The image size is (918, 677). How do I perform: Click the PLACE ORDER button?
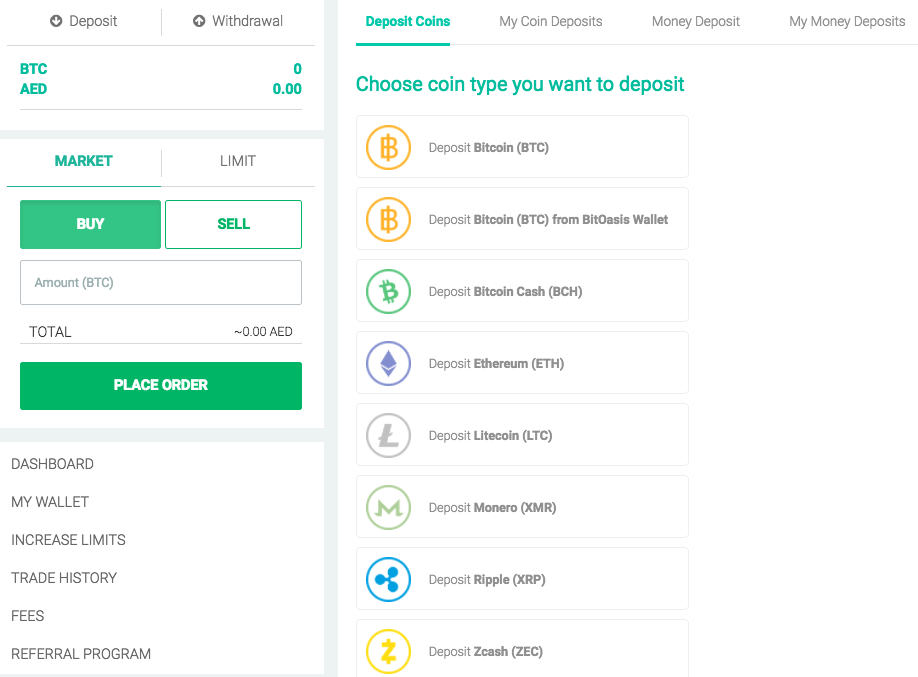pos(161,385)
